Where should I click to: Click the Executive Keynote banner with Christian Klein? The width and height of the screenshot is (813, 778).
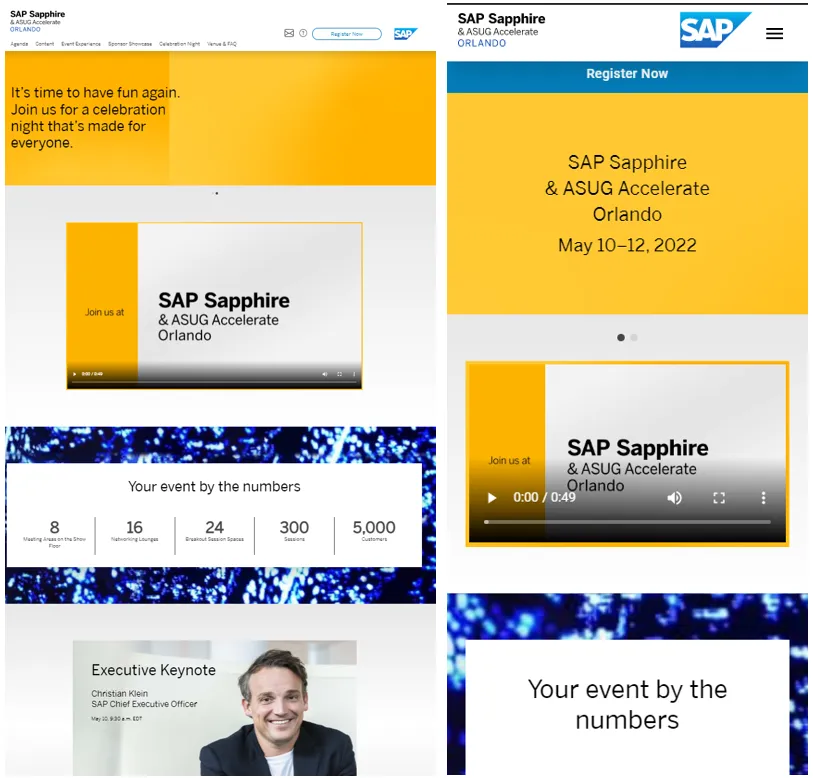214,705
